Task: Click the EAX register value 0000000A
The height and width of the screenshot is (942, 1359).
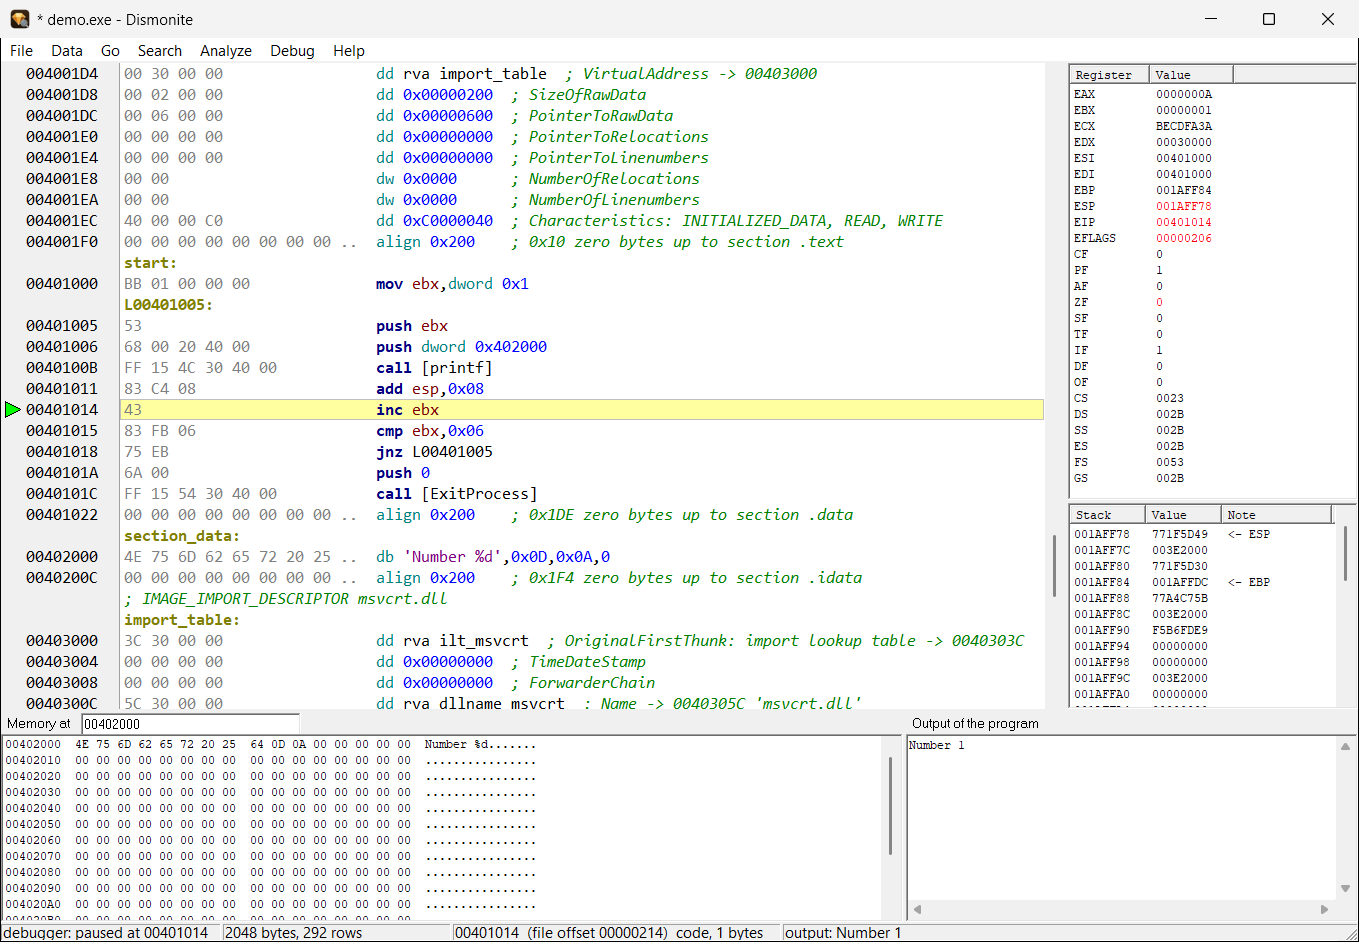Action: tap(1184, 94)
